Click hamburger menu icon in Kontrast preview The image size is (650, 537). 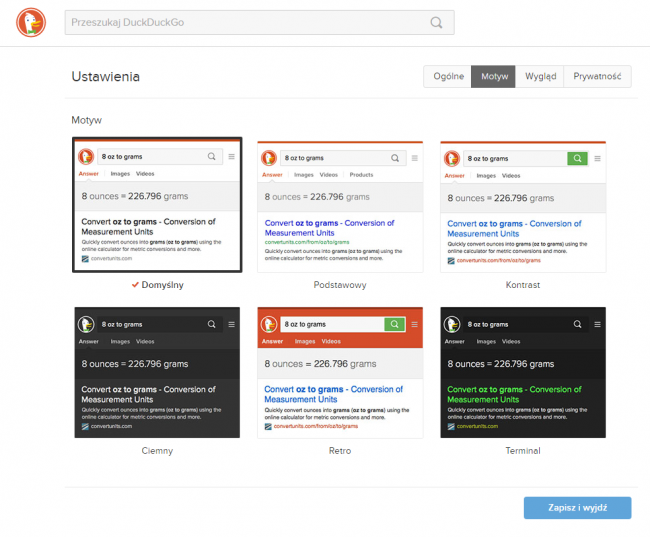(x=597, y=158)
